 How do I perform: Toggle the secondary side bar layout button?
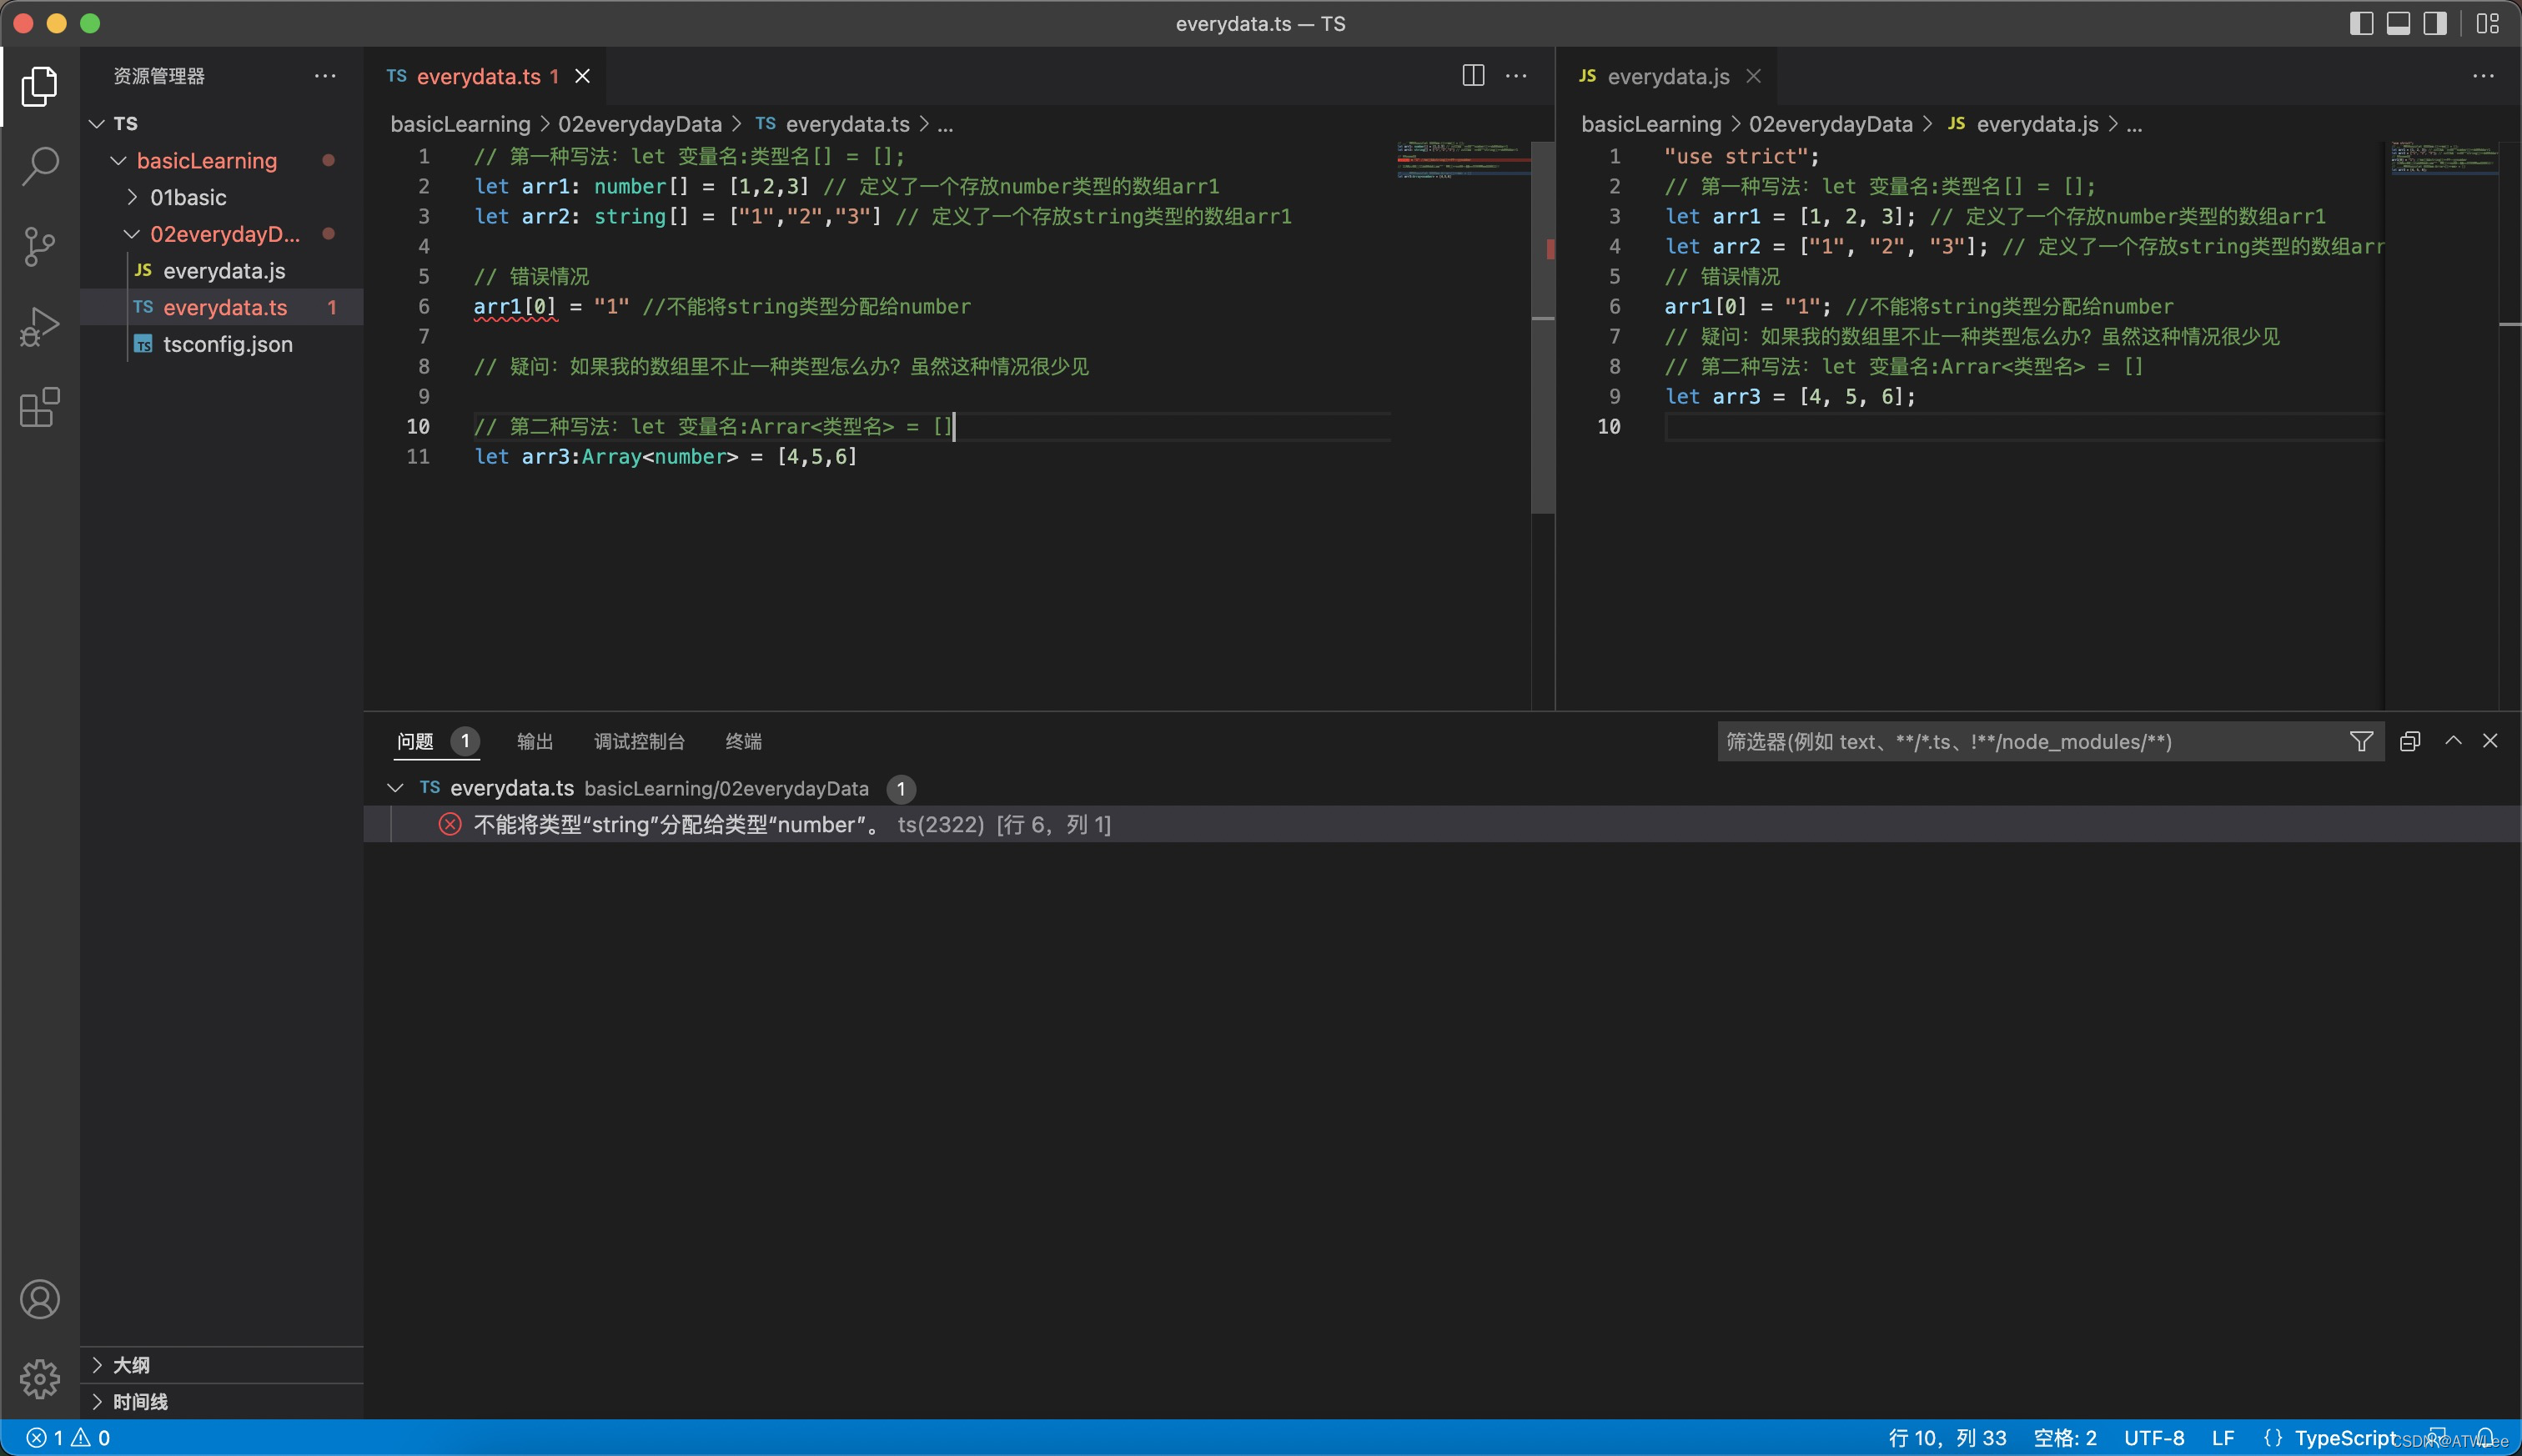click(2435, 24)
